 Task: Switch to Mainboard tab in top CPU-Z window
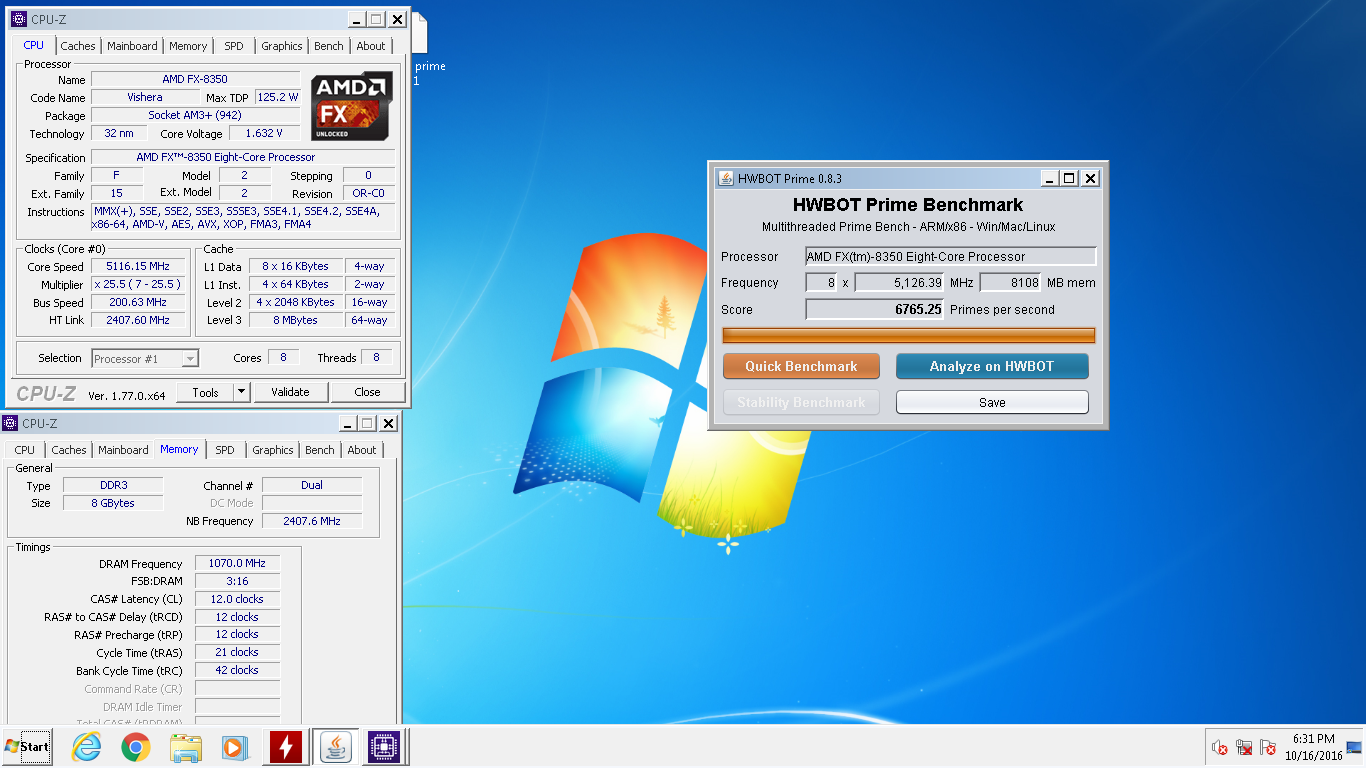point(132,46)
